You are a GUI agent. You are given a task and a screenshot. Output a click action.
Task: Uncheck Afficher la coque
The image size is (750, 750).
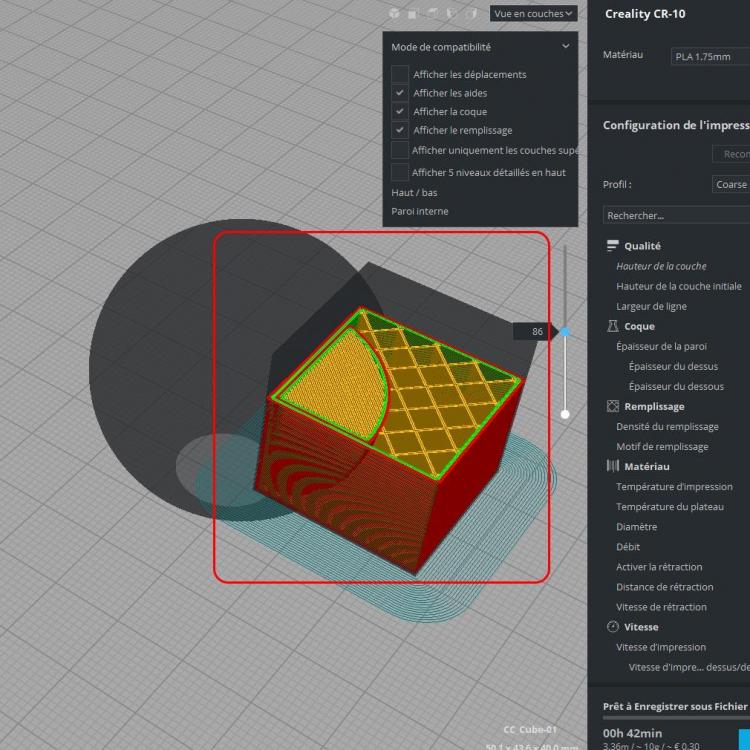click(x=400, y=111)
